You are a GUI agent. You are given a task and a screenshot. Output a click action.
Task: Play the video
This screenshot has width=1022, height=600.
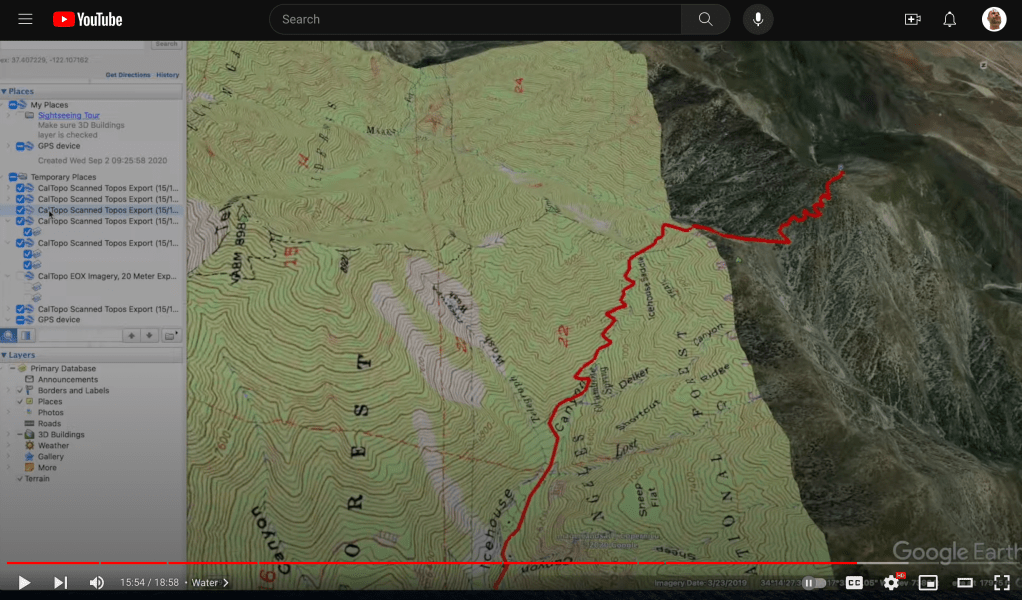pyautogui.click(x=24, y=582)
